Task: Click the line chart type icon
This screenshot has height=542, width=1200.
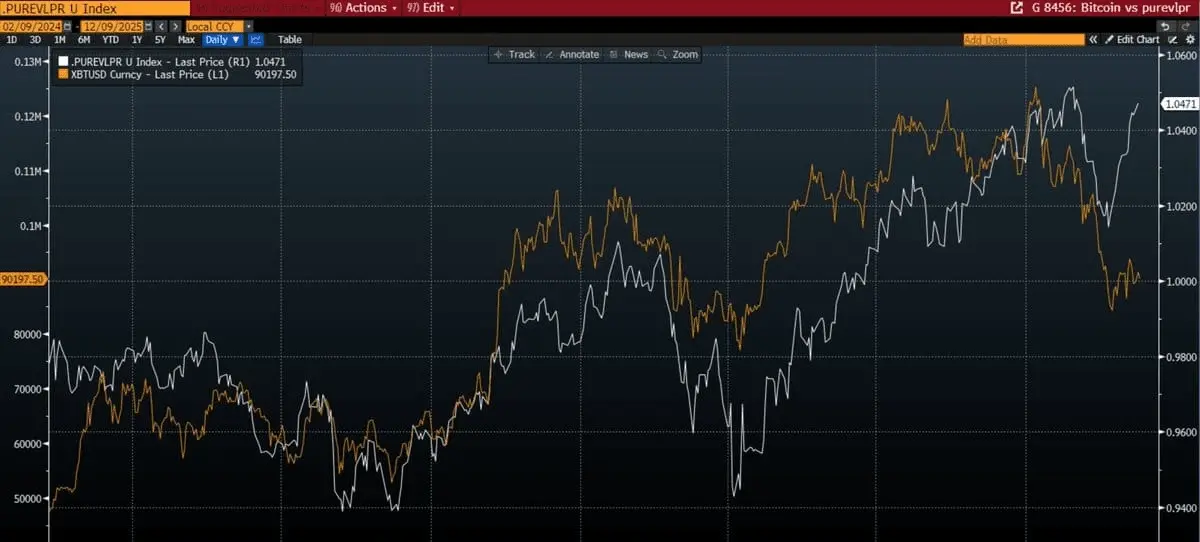Action: (256, 40)
